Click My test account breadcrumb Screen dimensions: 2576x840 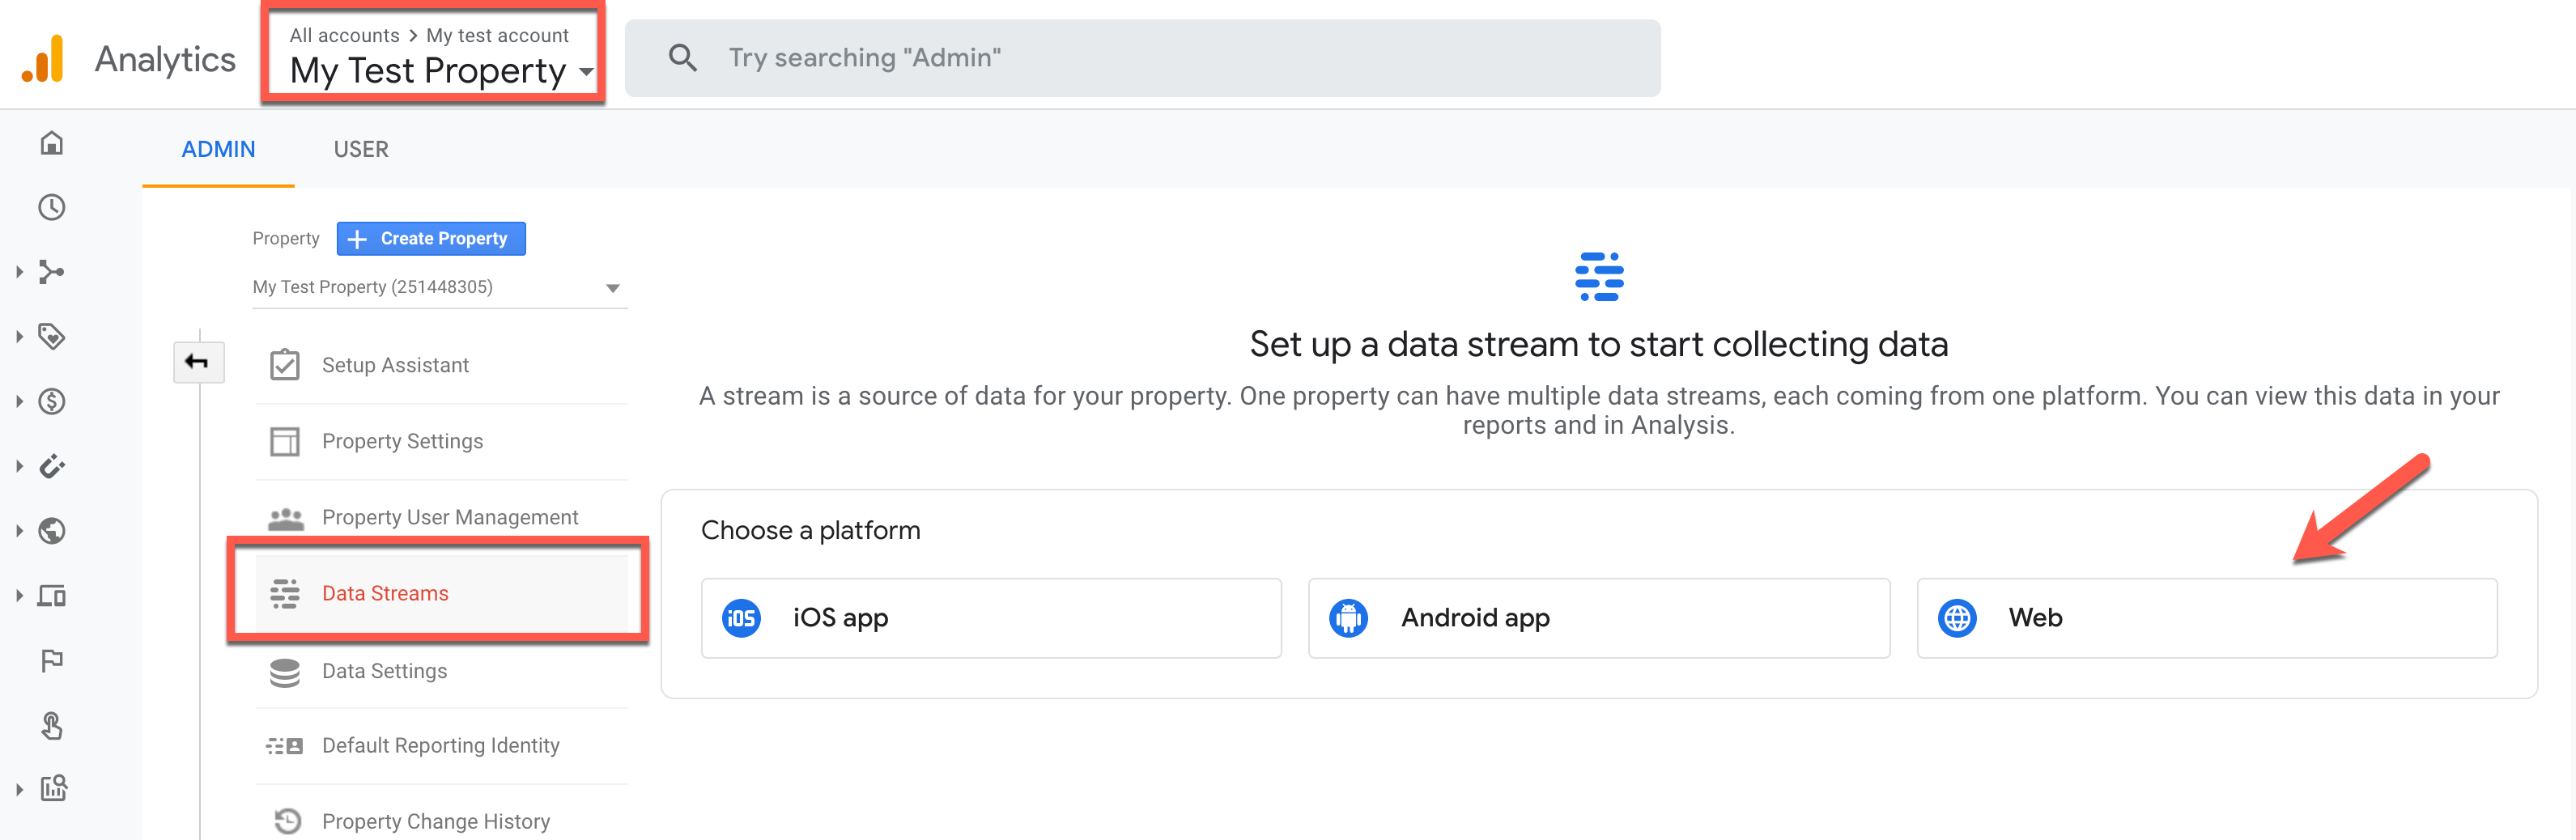tap(497, 35)
